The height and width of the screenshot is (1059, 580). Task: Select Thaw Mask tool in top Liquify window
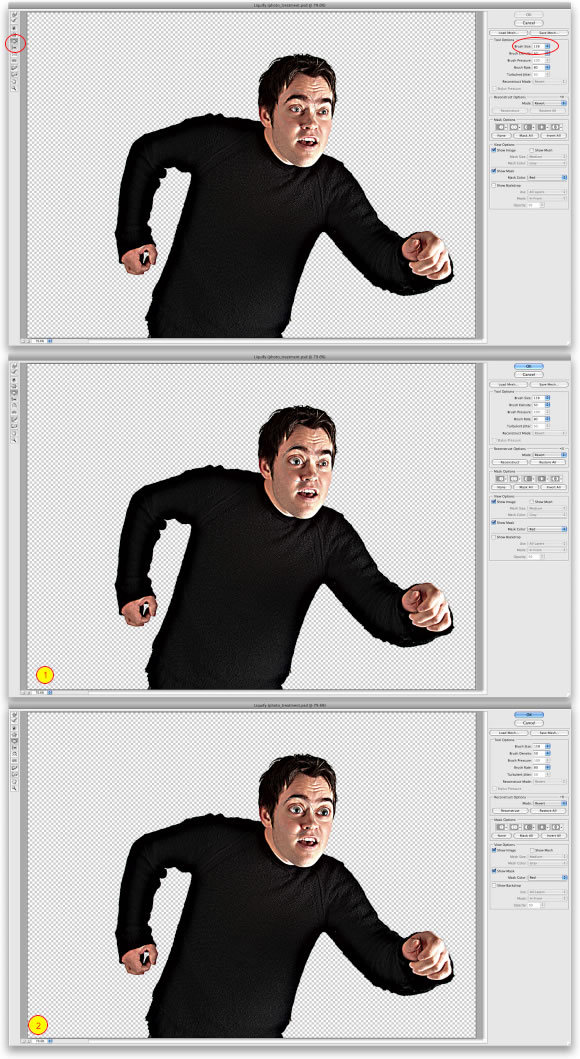pyautogui.click(x=14, y=74)
